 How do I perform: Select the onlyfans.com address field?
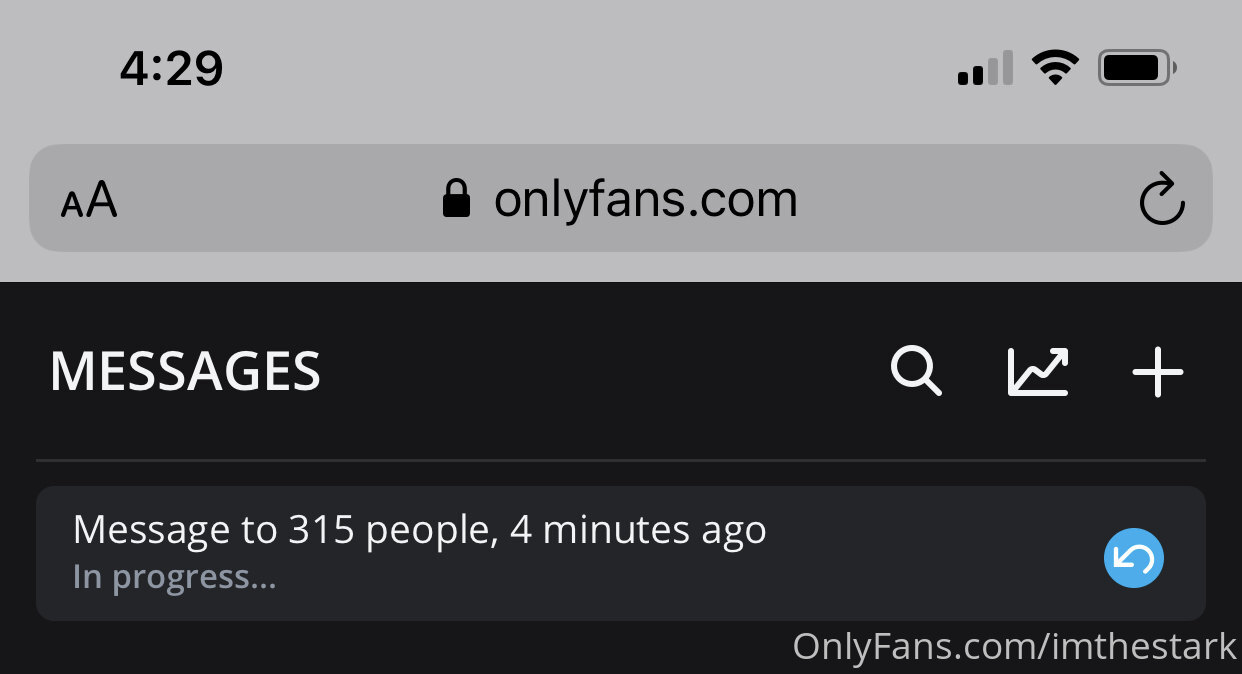pos(620,198)
